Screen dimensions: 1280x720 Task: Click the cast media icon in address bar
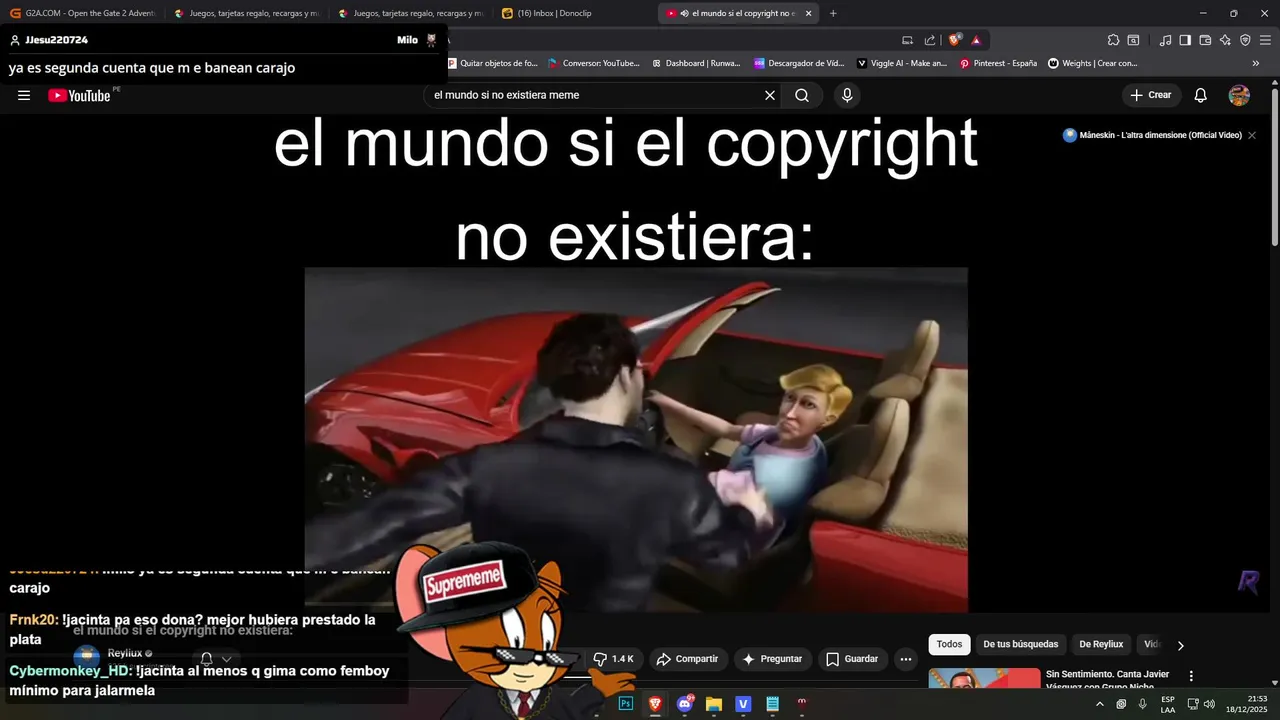pos(907,40)
